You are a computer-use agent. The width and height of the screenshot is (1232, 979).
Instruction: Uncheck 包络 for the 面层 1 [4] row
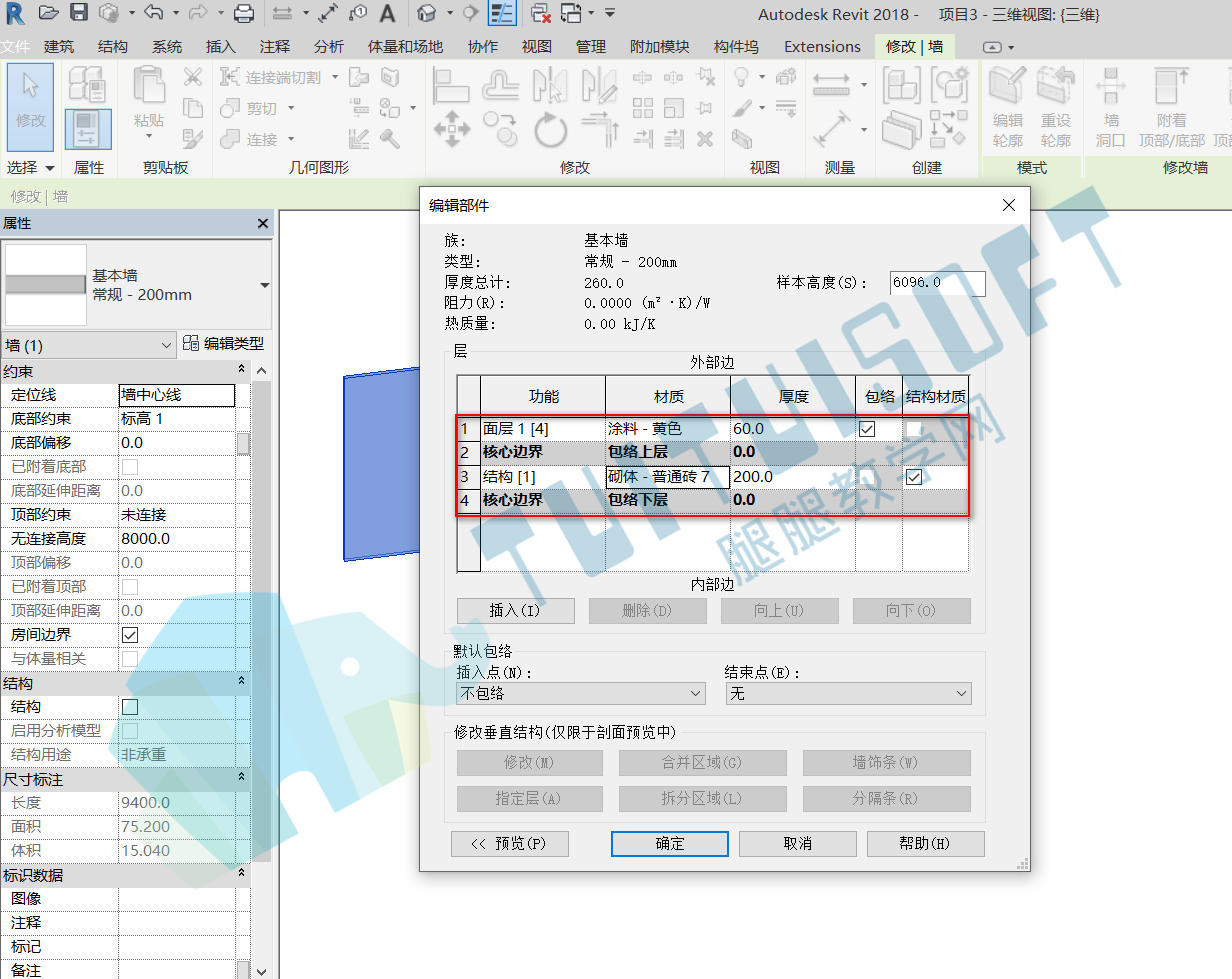(867, 429)
